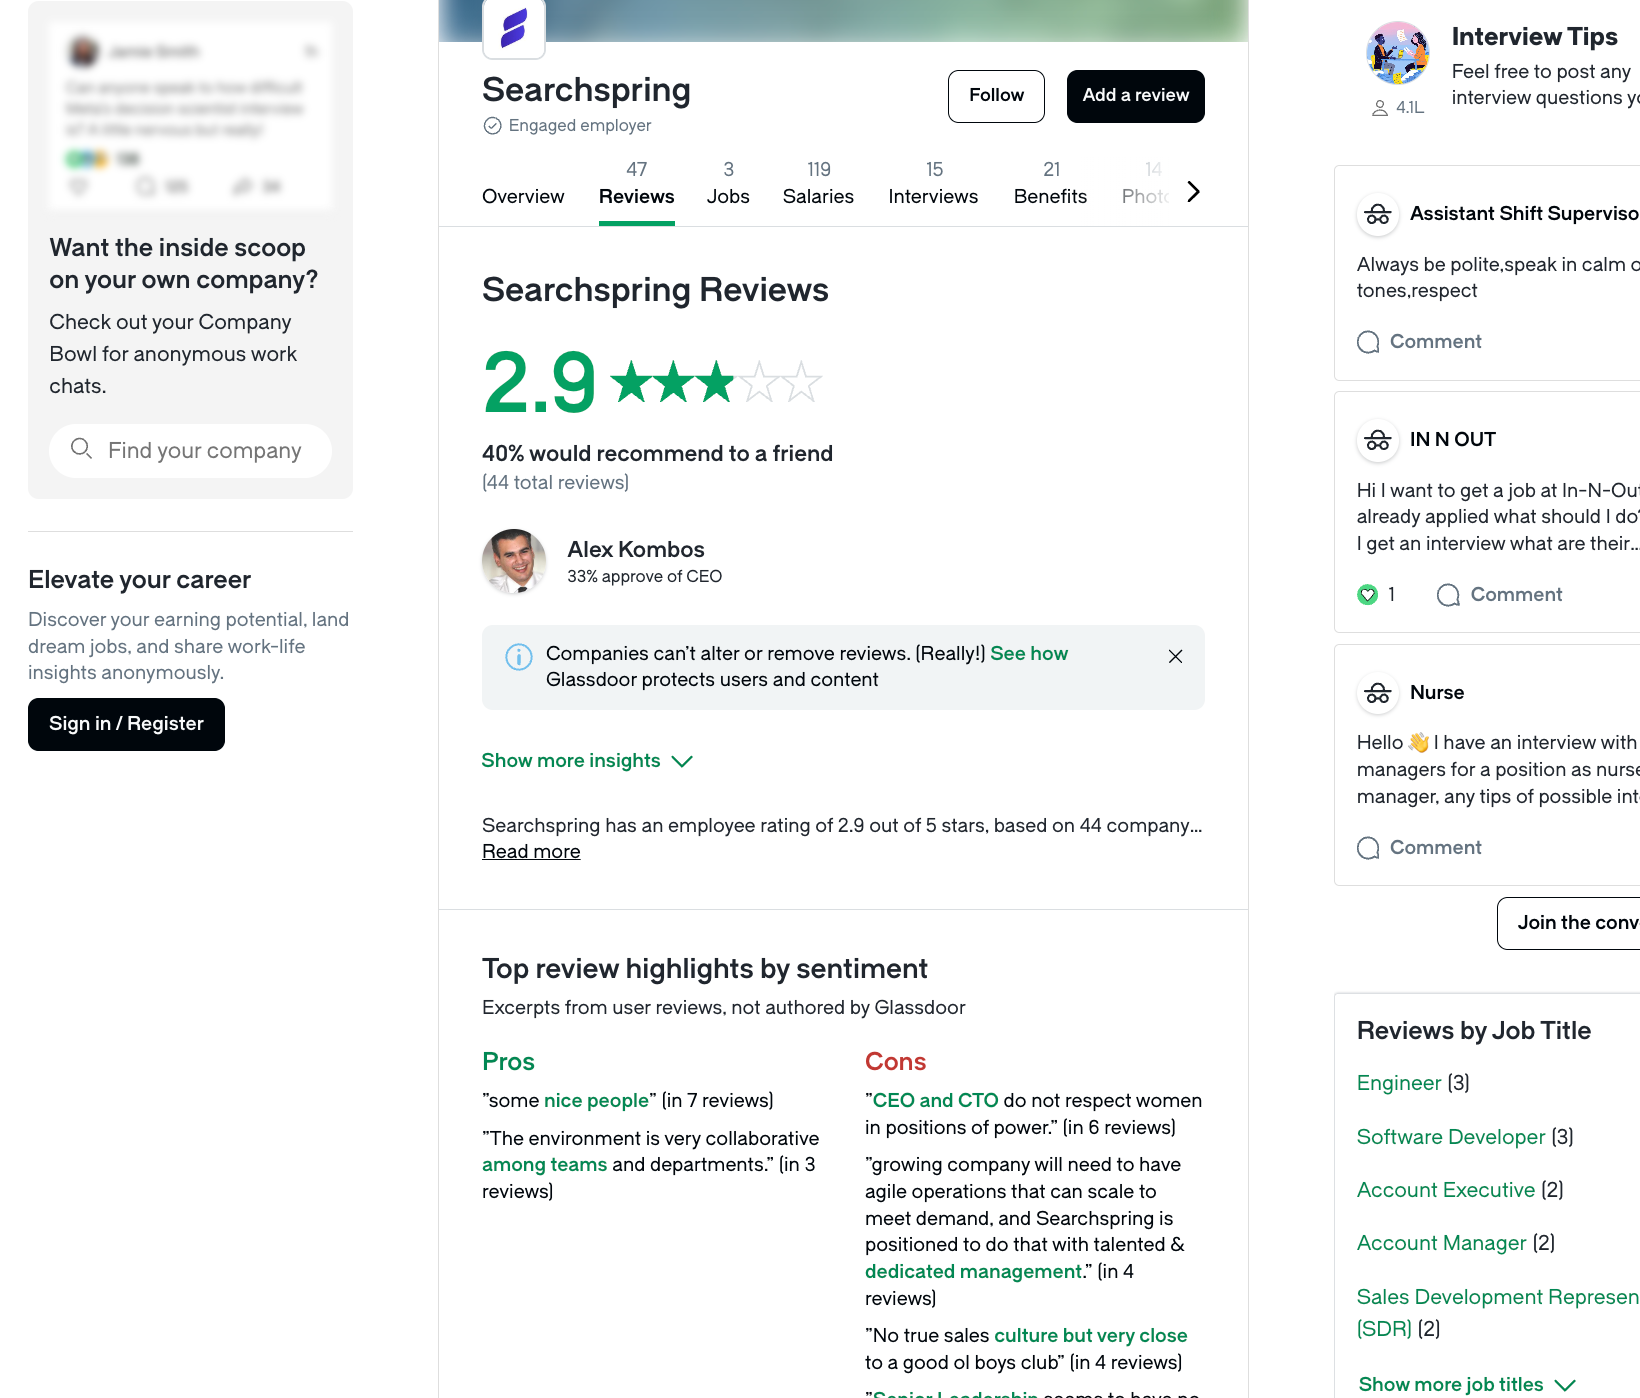Like the IN N OUT interview post
This screenshot has height=1398, width=1640.
[x=1367, y=594]
